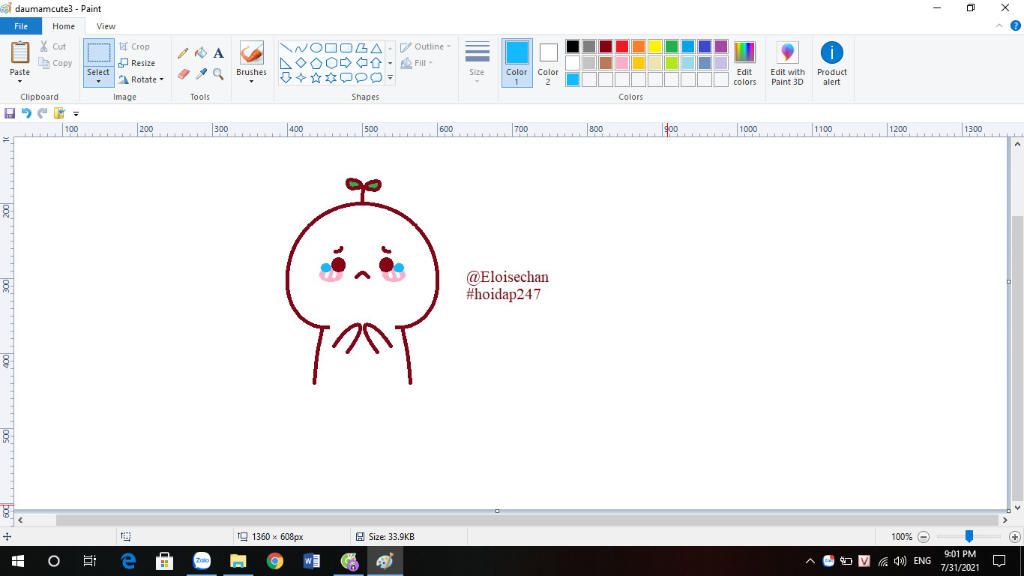This screenshot has height=576, width=1024.
Task: Open Customize Quick Access Toolbar dropdown
Action: (76, 114)
